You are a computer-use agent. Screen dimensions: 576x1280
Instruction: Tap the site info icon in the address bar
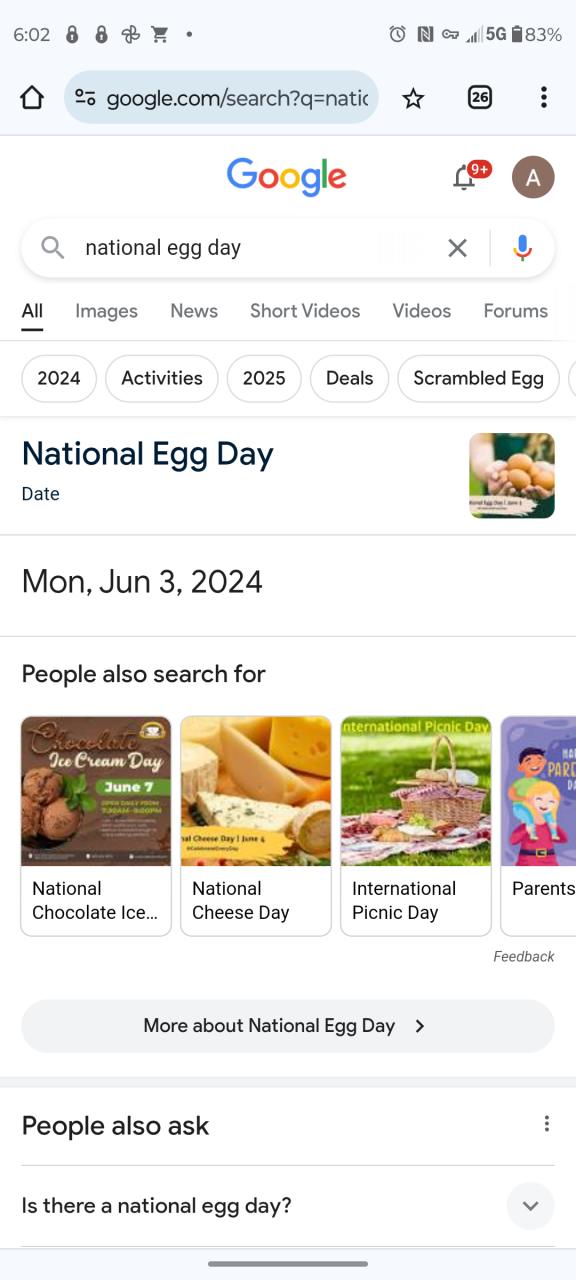[x=86, y=97]
